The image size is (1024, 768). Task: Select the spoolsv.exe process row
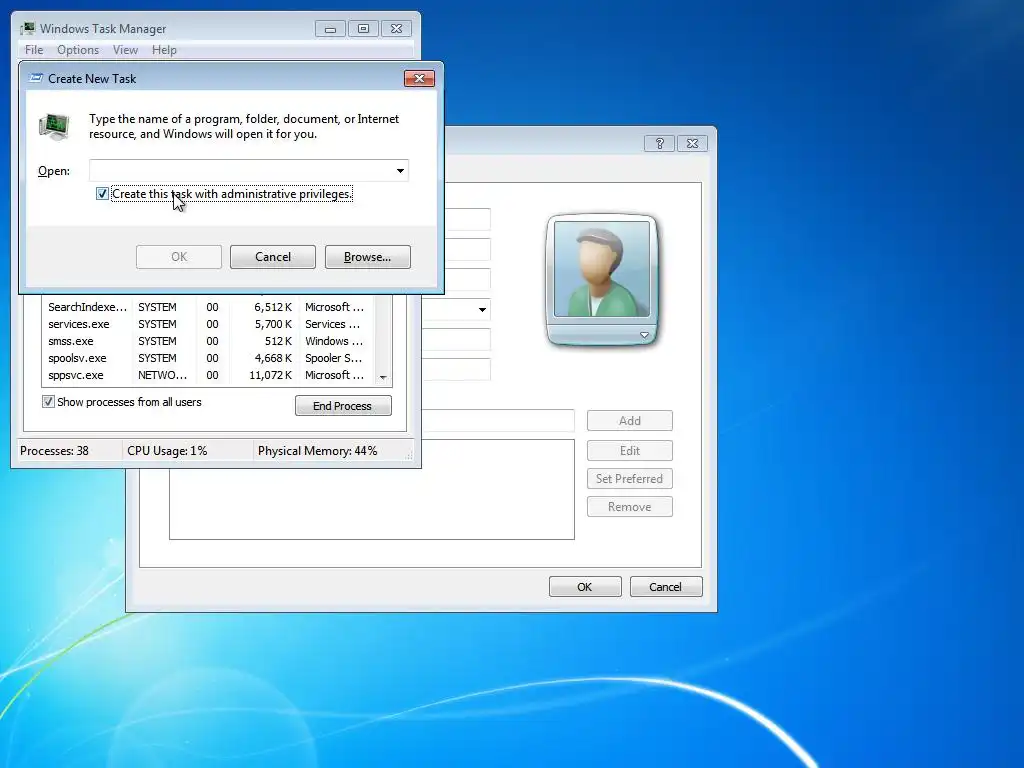[209, 358]
